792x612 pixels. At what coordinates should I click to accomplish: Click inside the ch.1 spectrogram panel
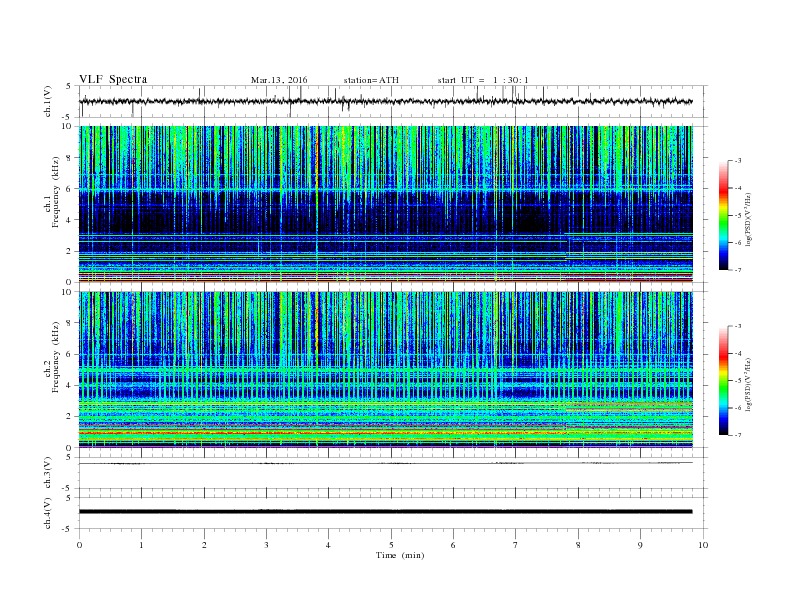[386, 204]
